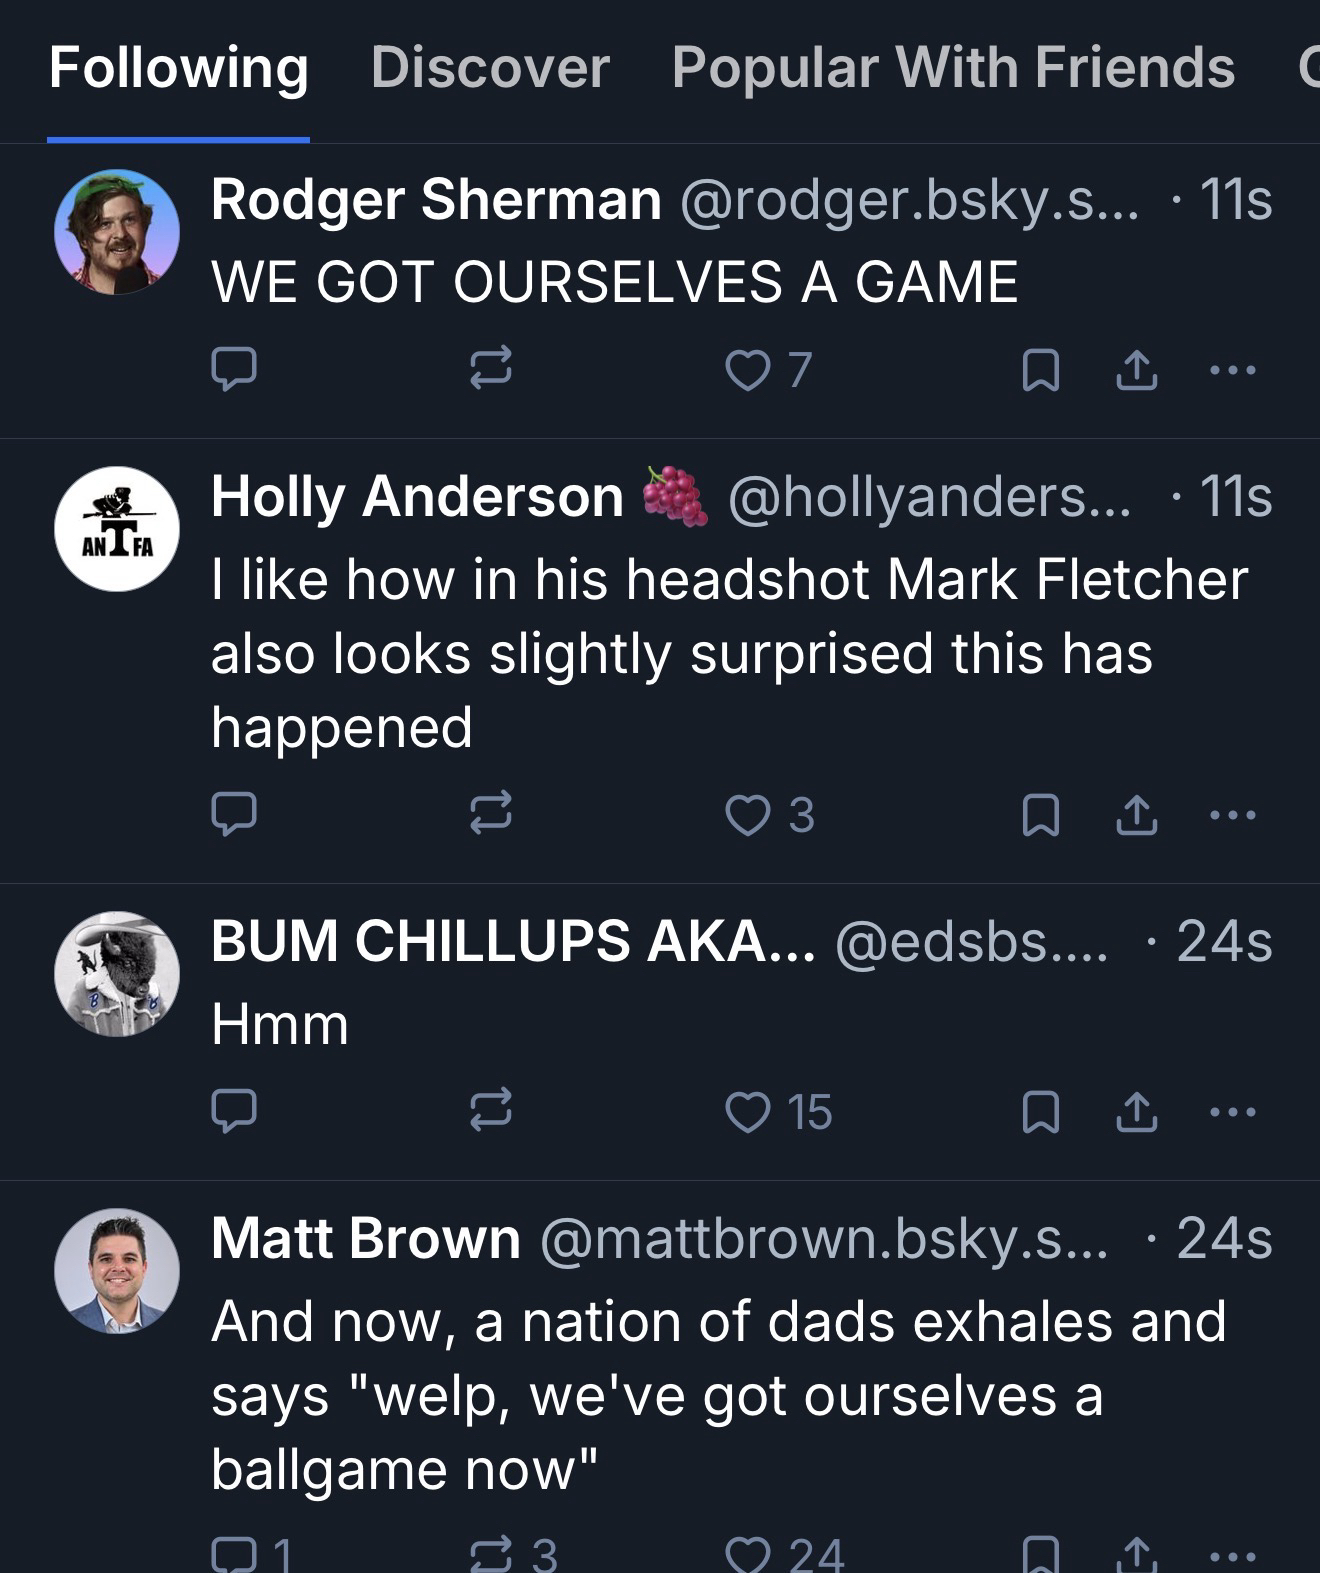The width and height of the screenshot is (1320, 1573).
Task: Reply to Holly Anderson's post
Action: (234, 813)
